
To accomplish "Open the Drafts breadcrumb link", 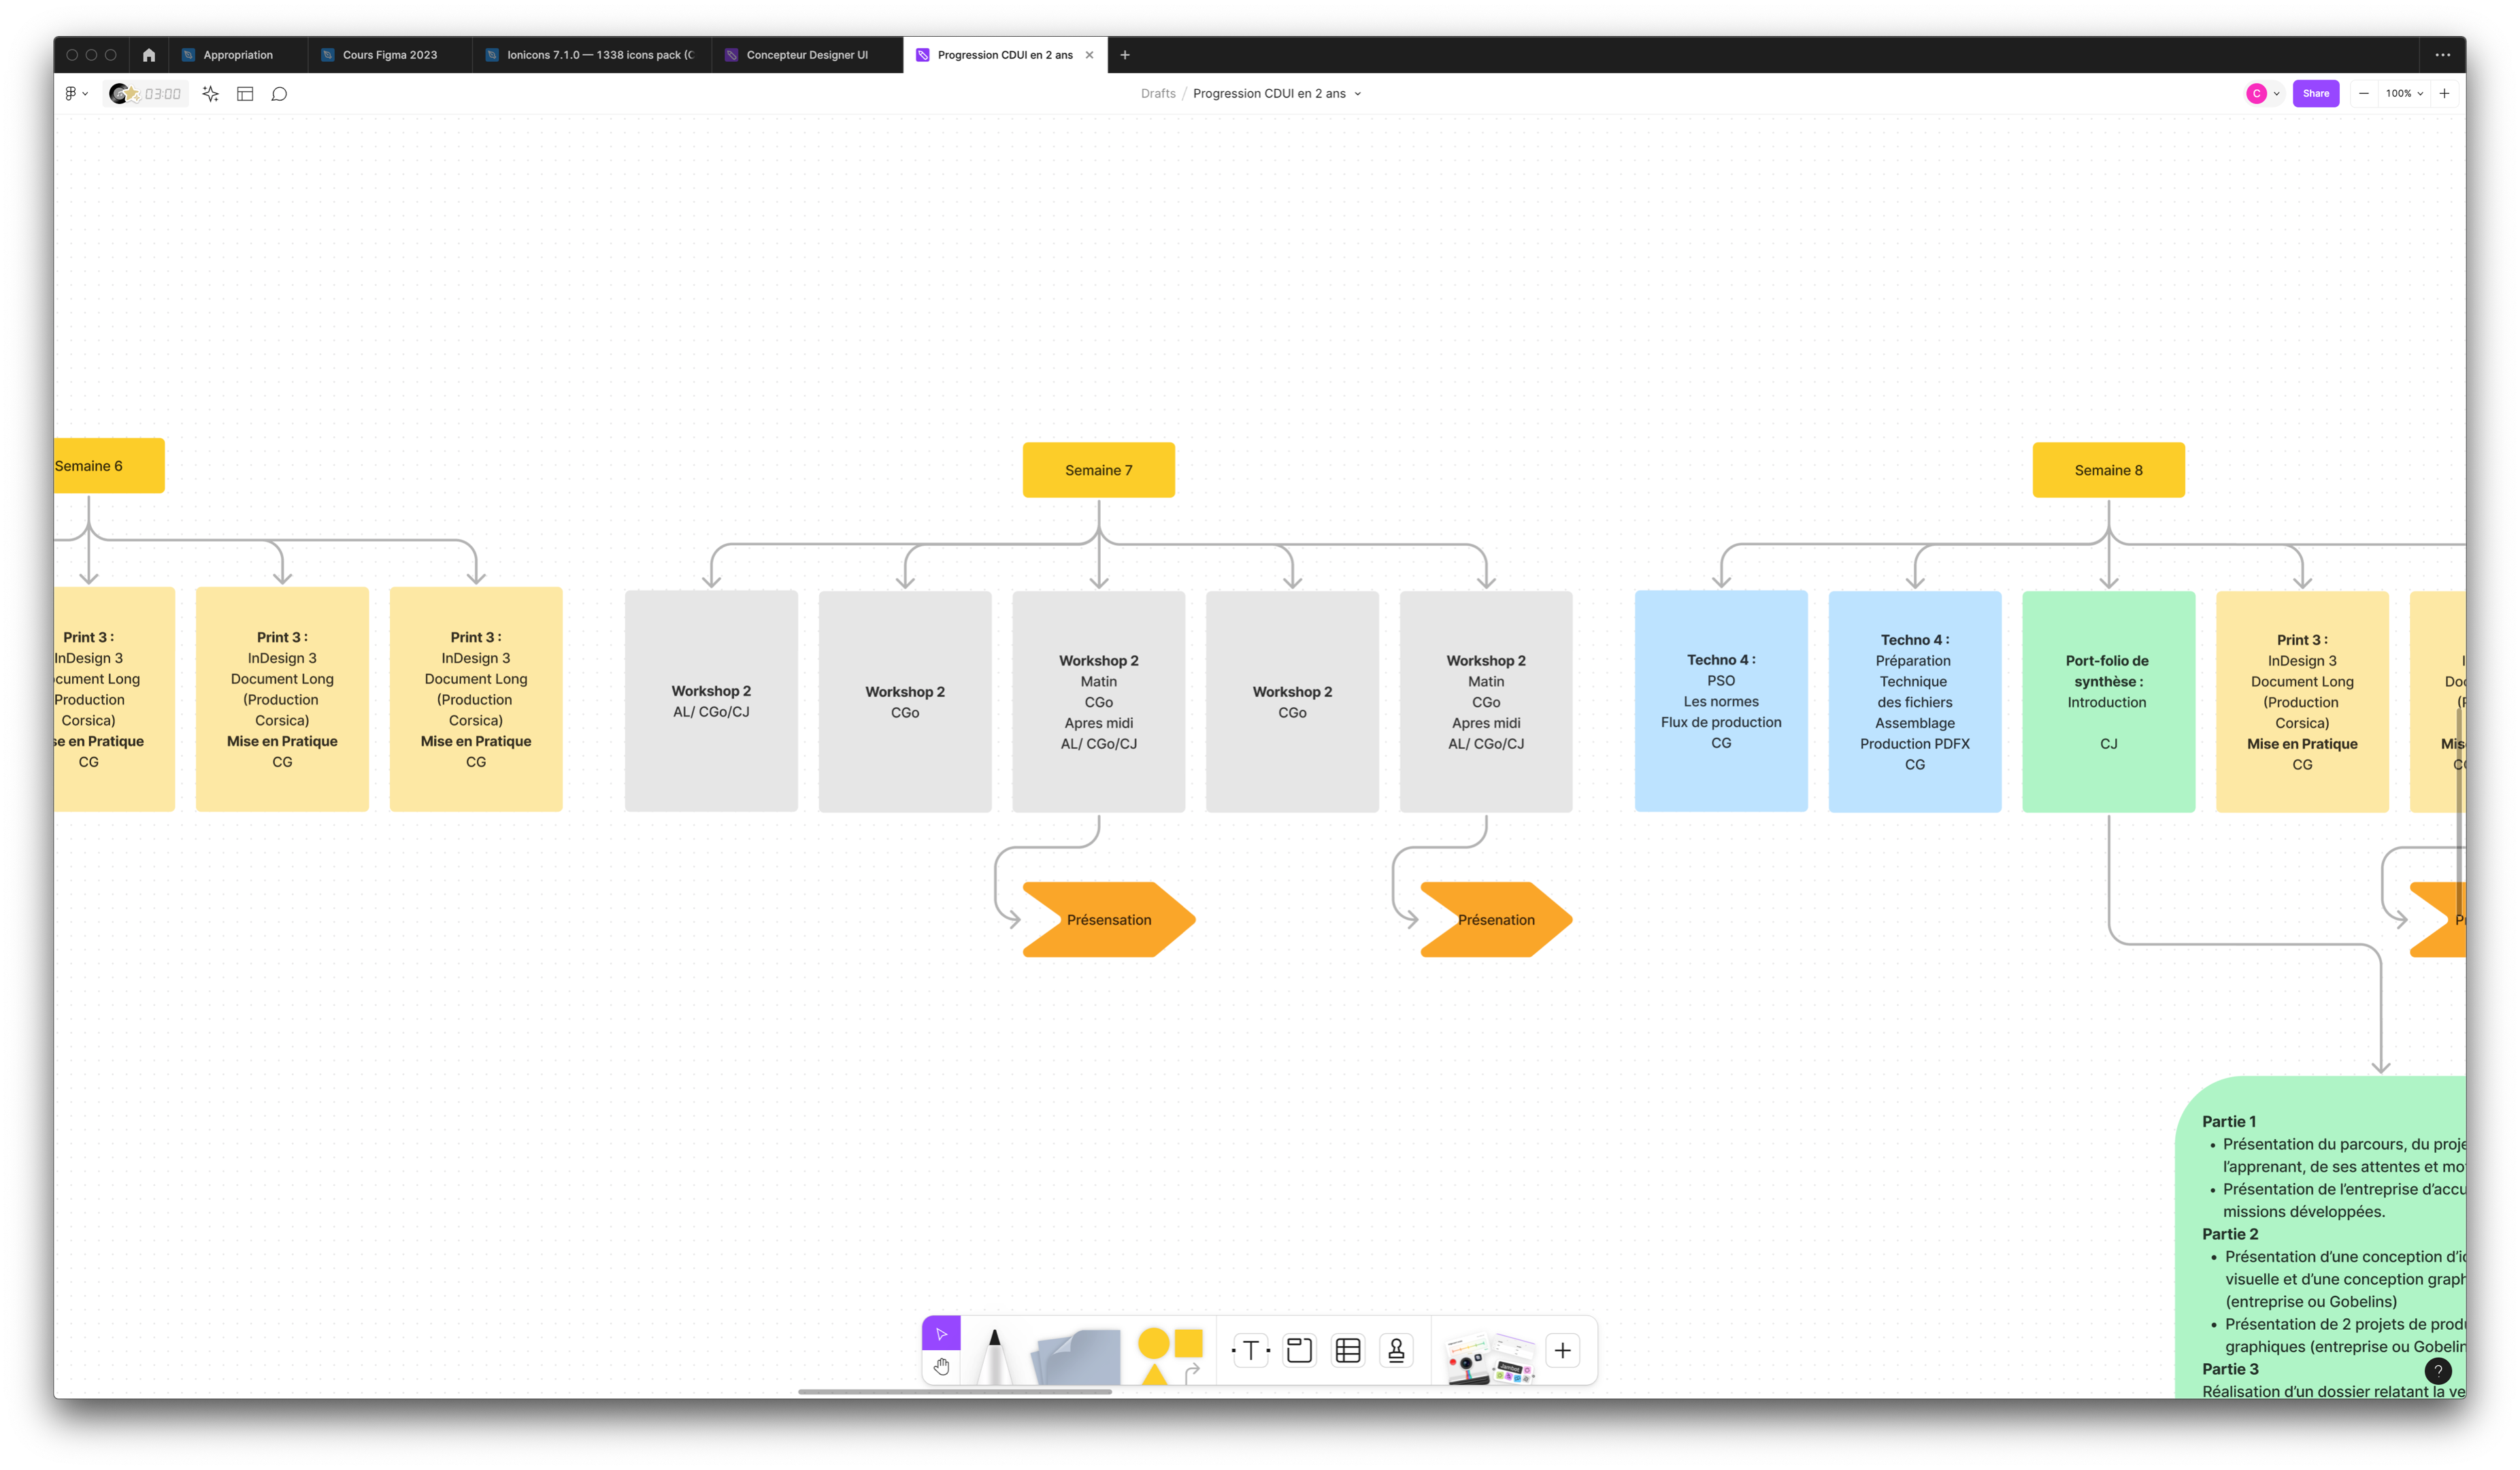I will 1158,94.
